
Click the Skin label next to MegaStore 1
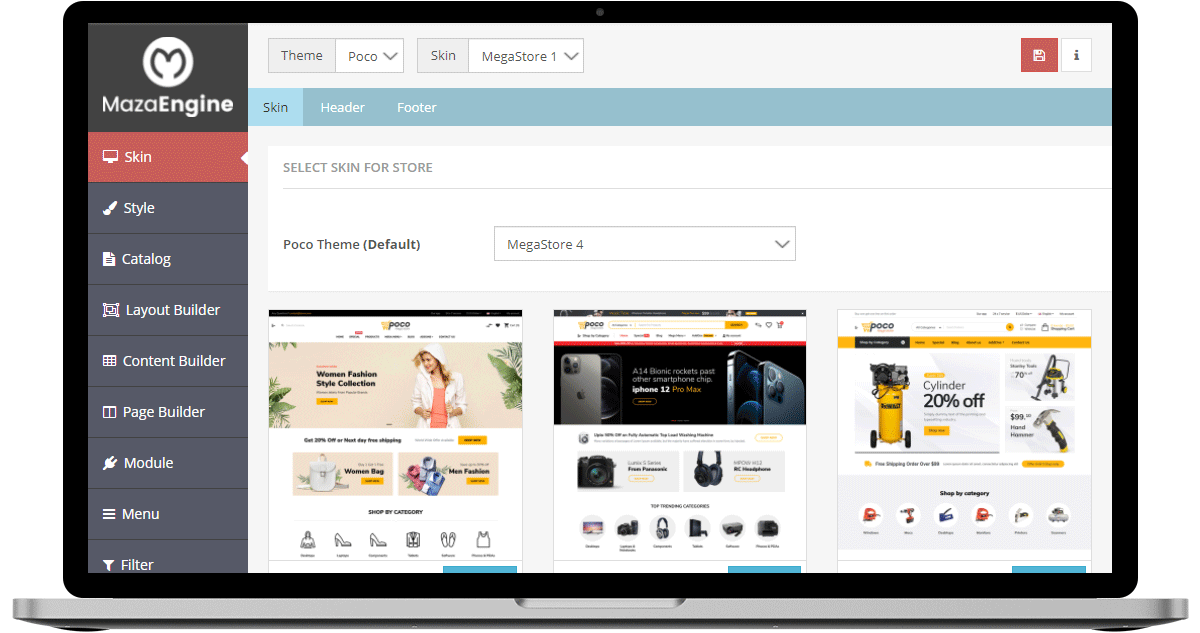pos(443,56)
